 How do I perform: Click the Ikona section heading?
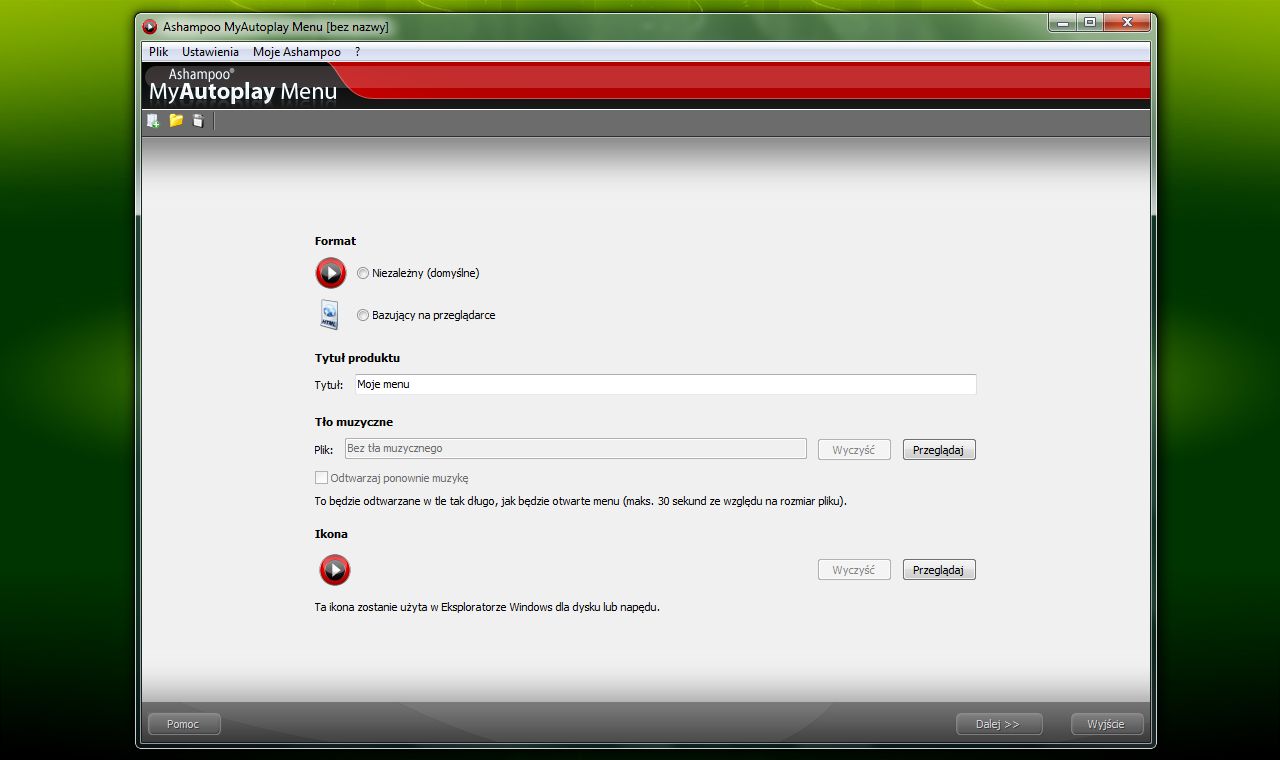coord(331,534)
